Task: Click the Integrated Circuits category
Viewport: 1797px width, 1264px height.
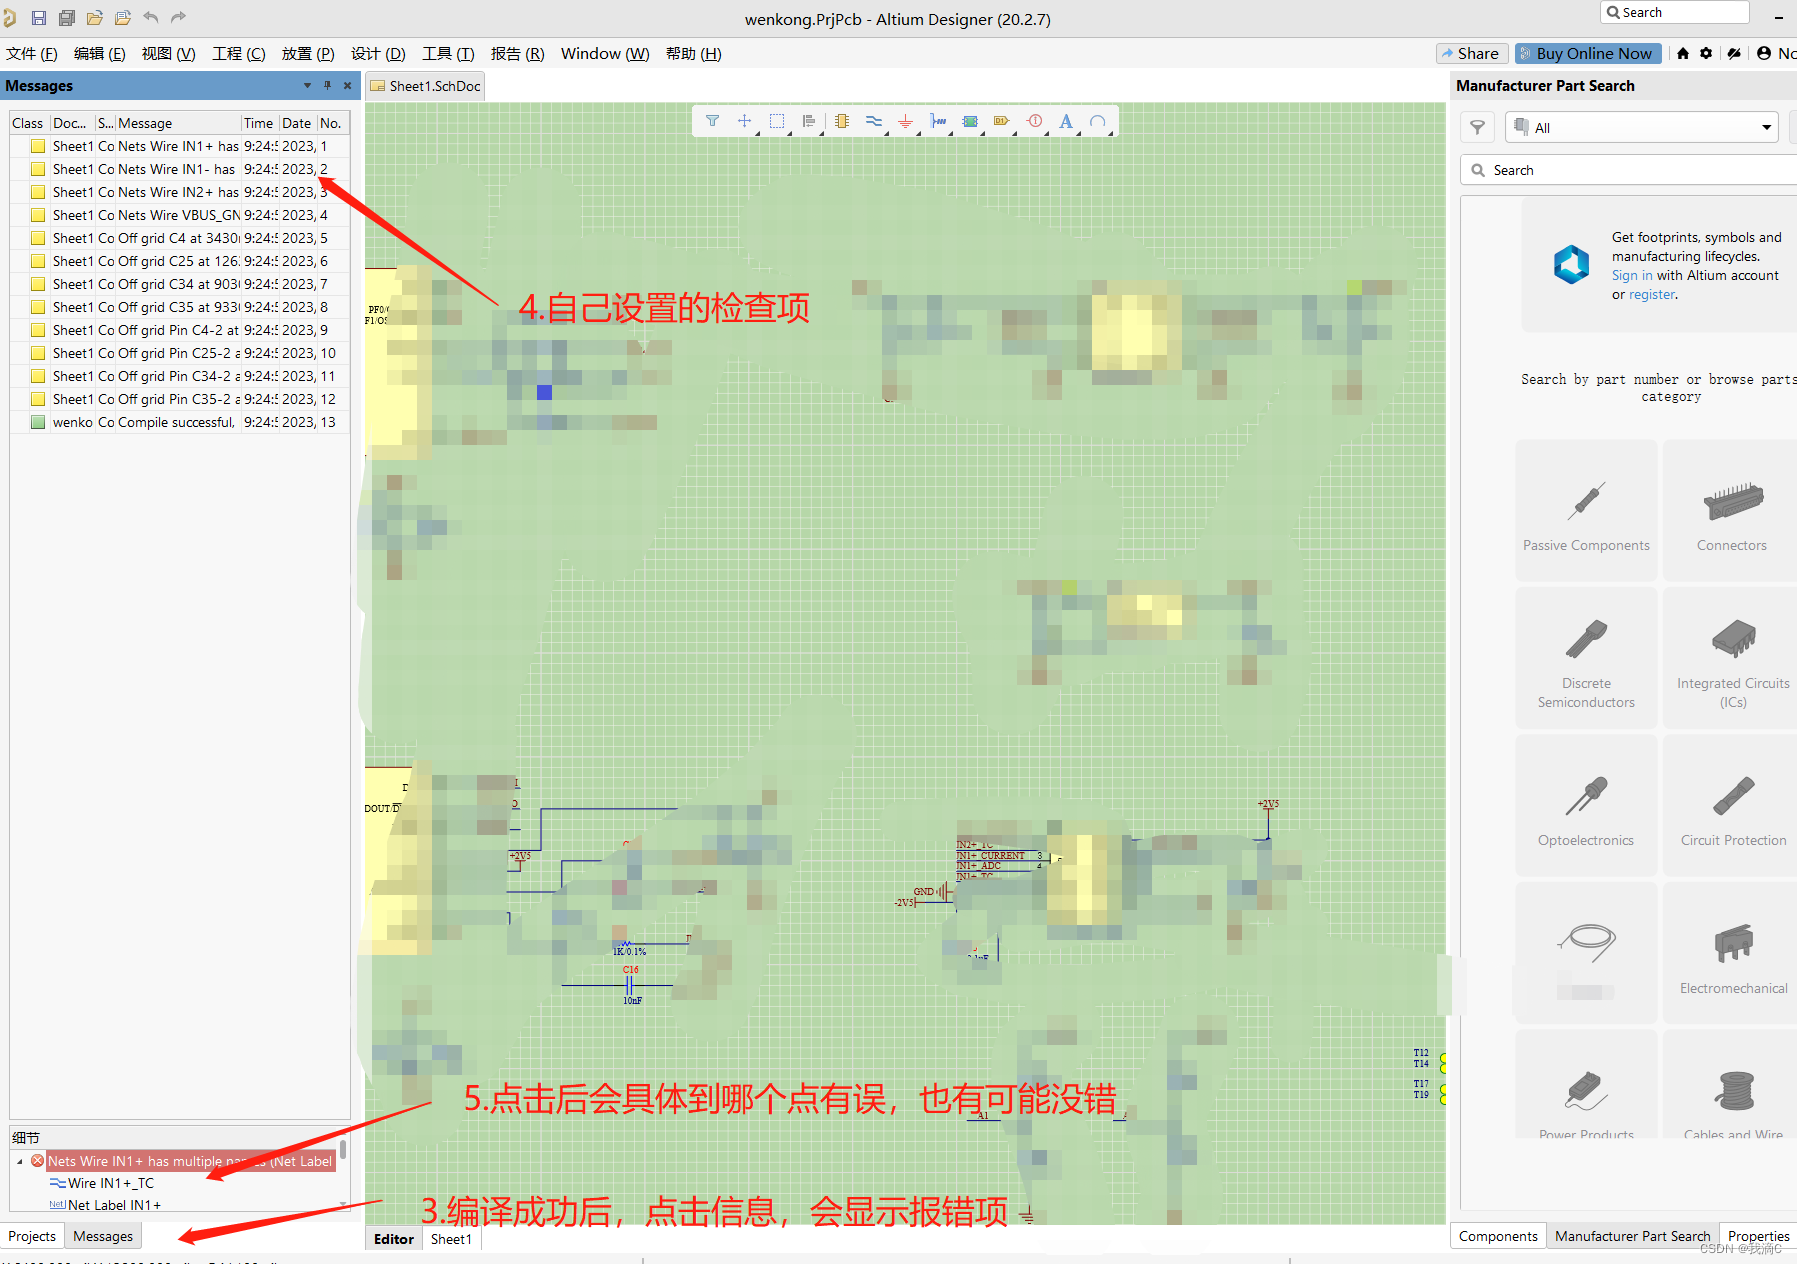Action: (1732, 657)
